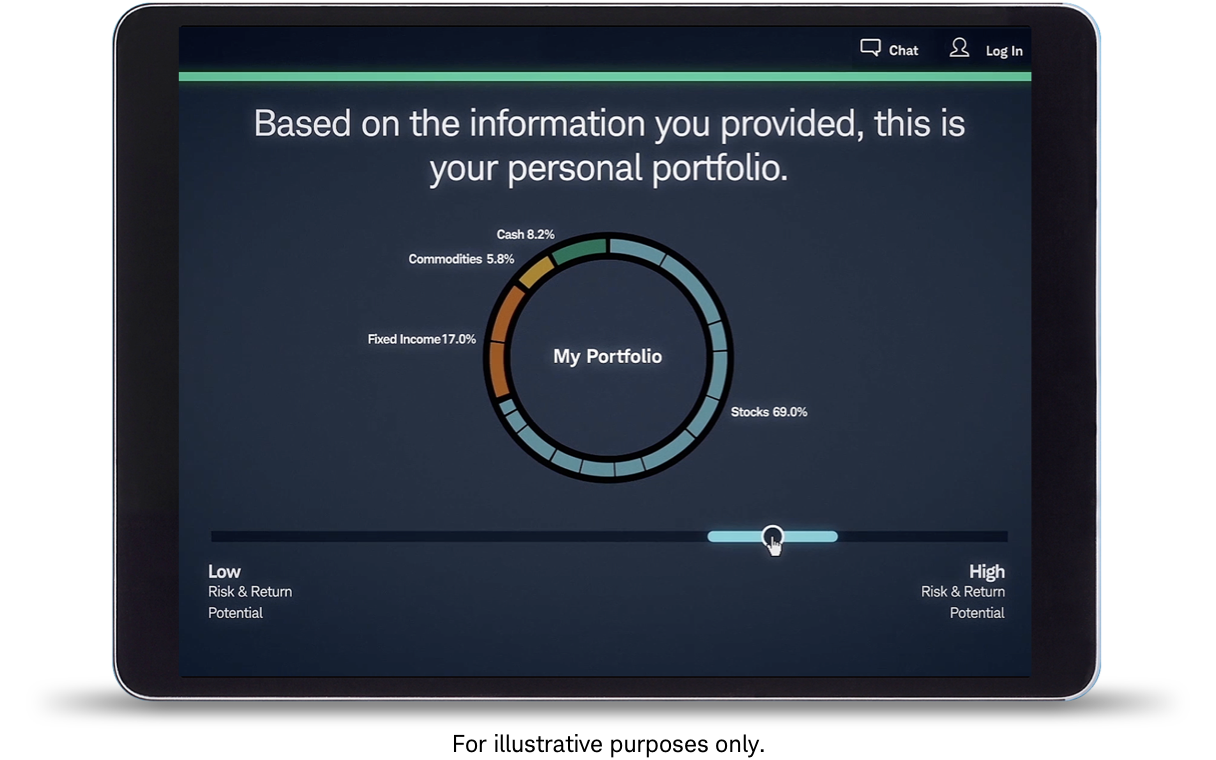Viewport: 1216px width, 760px height.
Task: Click the risk slider round handle
Action: (x=773, y=537)
